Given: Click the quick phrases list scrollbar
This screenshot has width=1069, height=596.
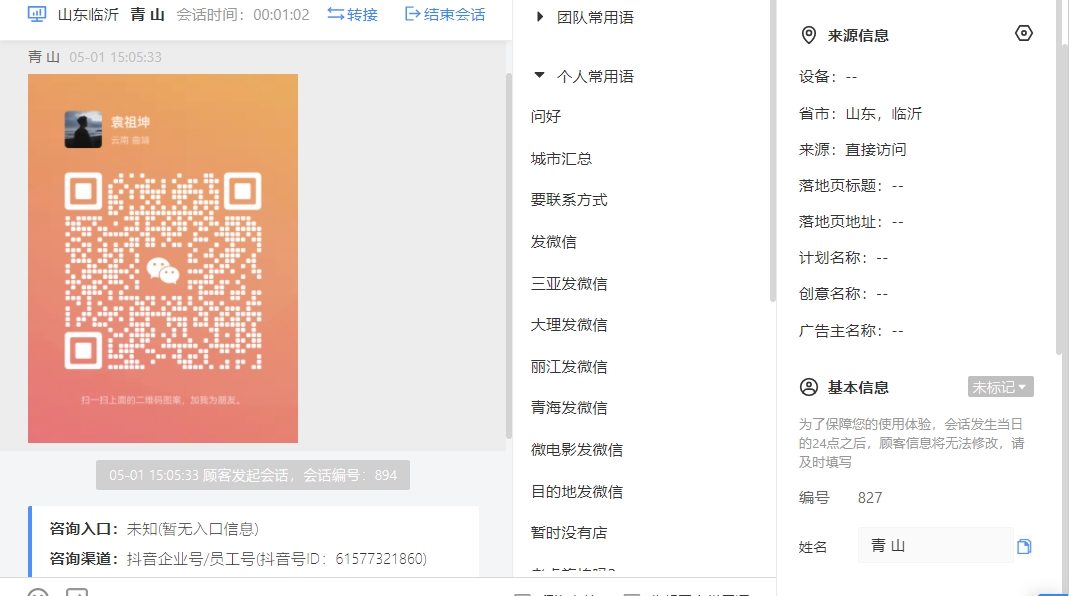Looking at the screenshot, I should coord(772,150).
